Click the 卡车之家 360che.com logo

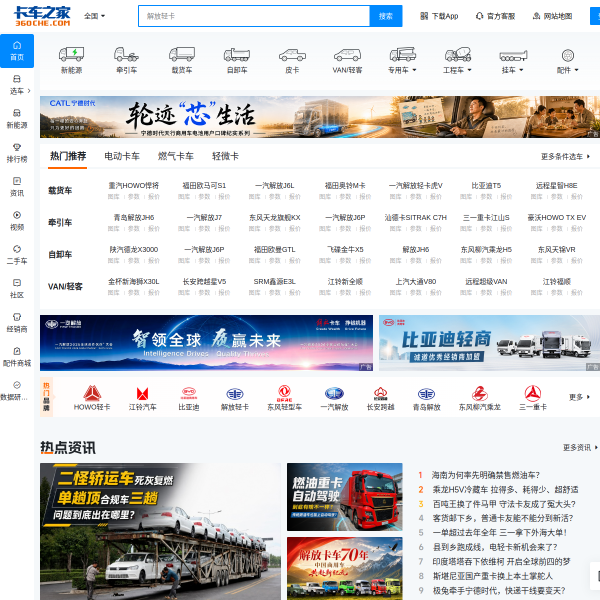[42, 16]
